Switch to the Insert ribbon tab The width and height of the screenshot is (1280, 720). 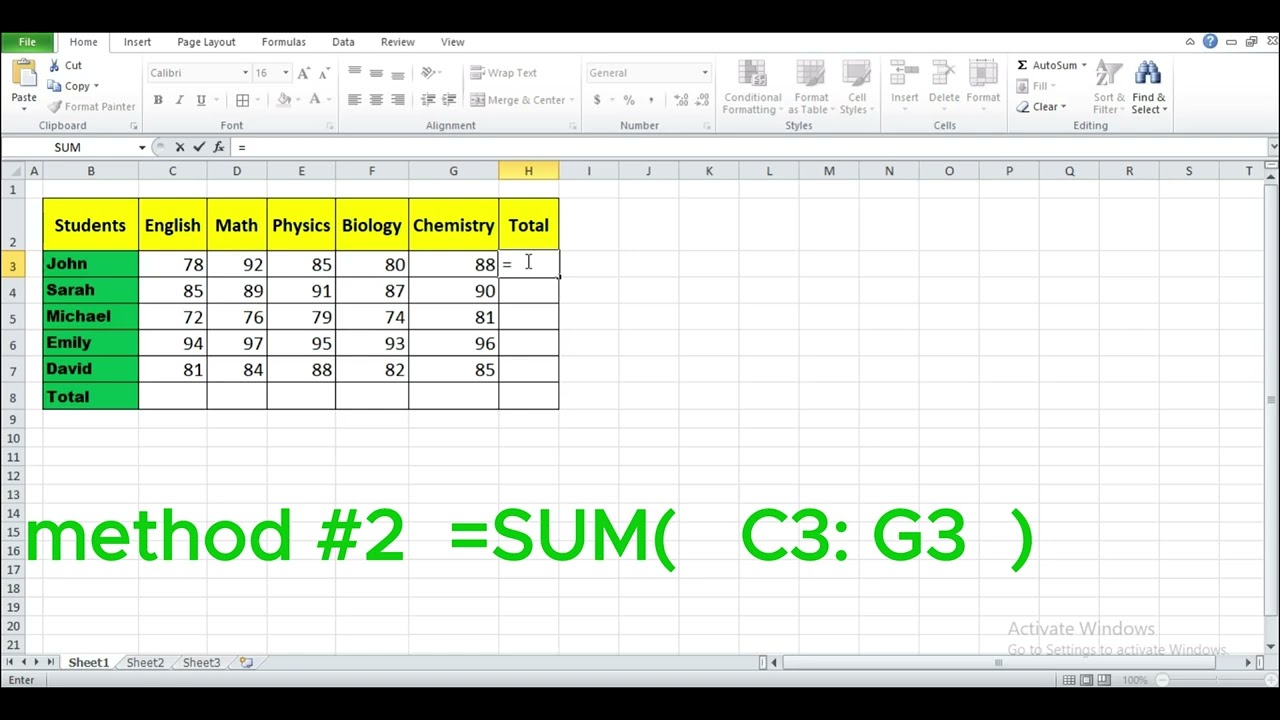[x=137, y=42]
